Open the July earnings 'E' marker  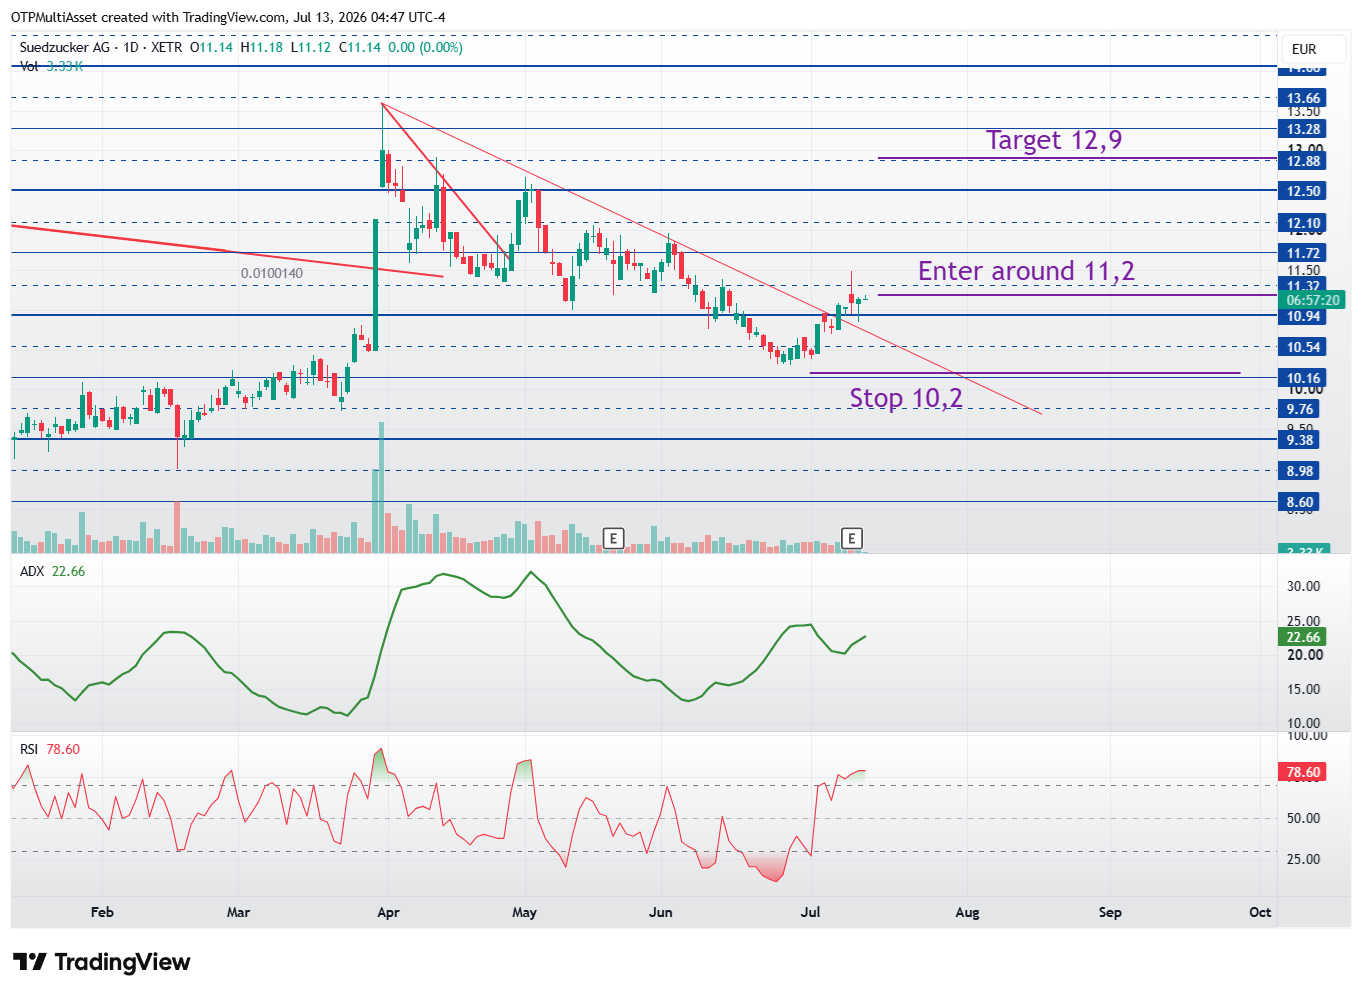(x=851, y=539)
